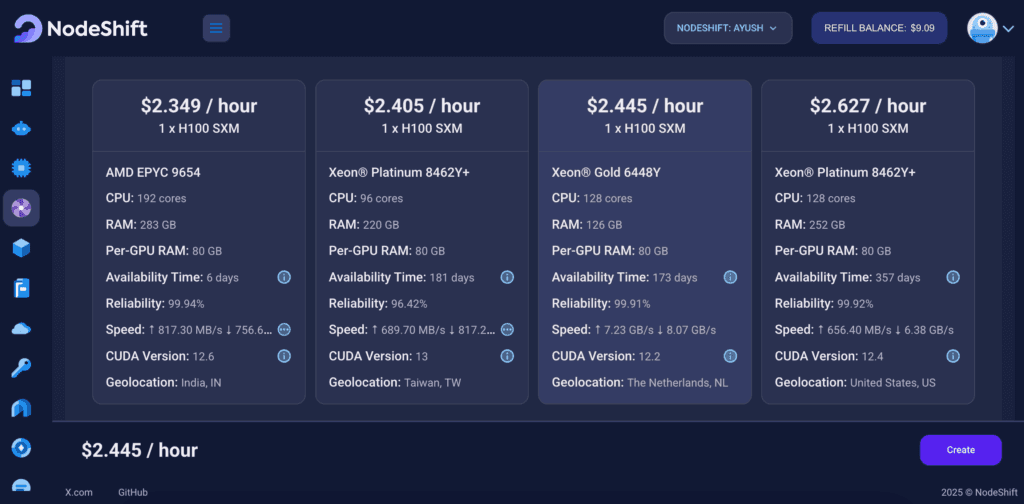Open the GitHub footer link
The image size is (1024, 504).
(x=132, y=492)
